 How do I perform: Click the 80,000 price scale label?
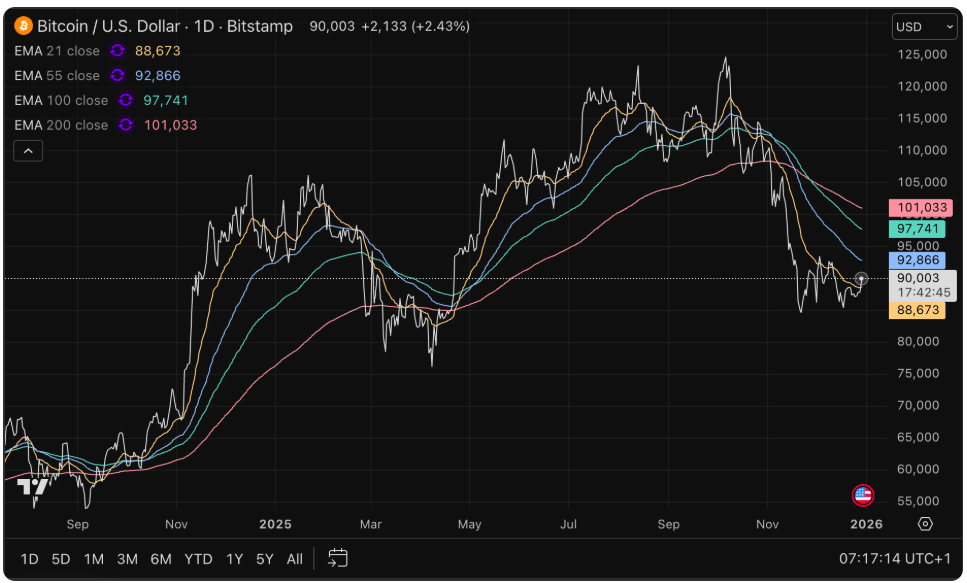tap(918, 341)
